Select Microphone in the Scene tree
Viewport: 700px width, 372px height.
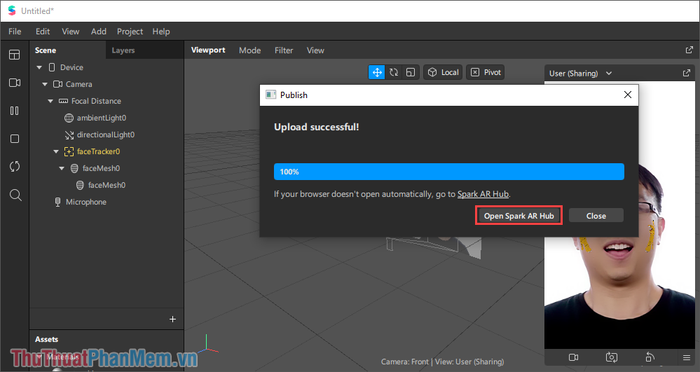point(86,202)
